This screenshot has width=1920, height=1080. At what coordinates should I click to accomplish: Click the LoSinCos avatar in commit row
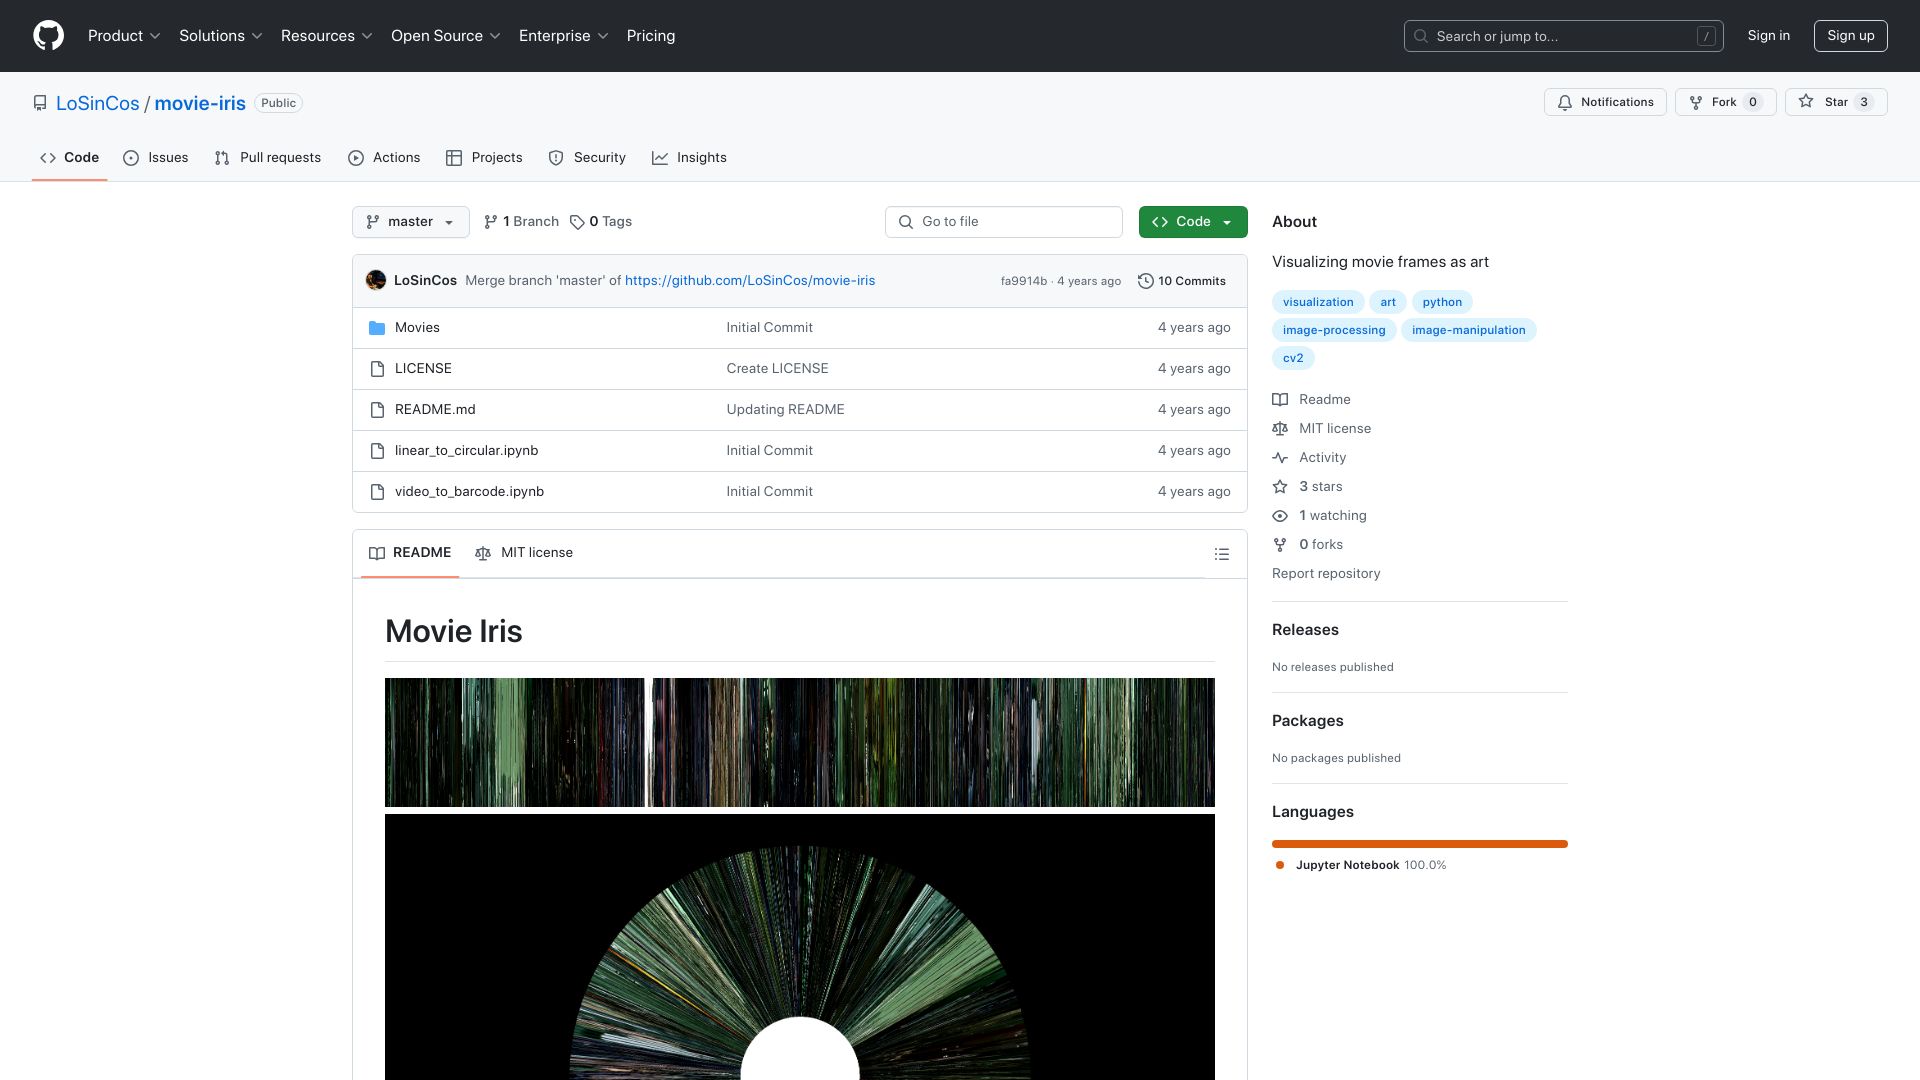(x=376, y=281)
